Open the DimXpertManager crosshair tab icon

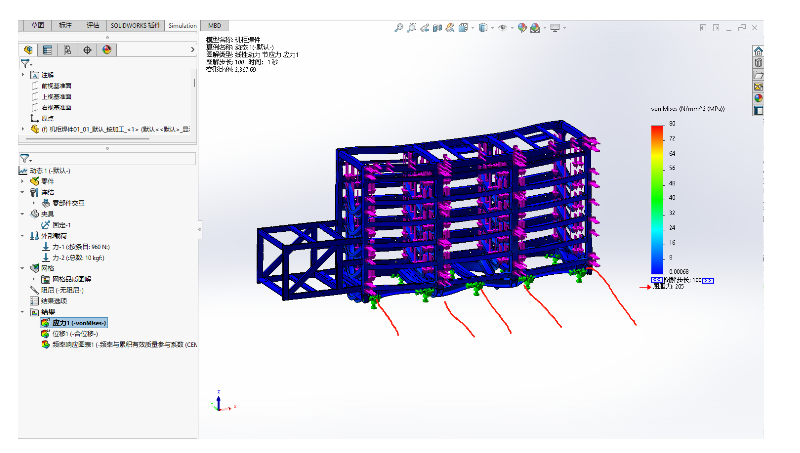click(x=87, y=48)
